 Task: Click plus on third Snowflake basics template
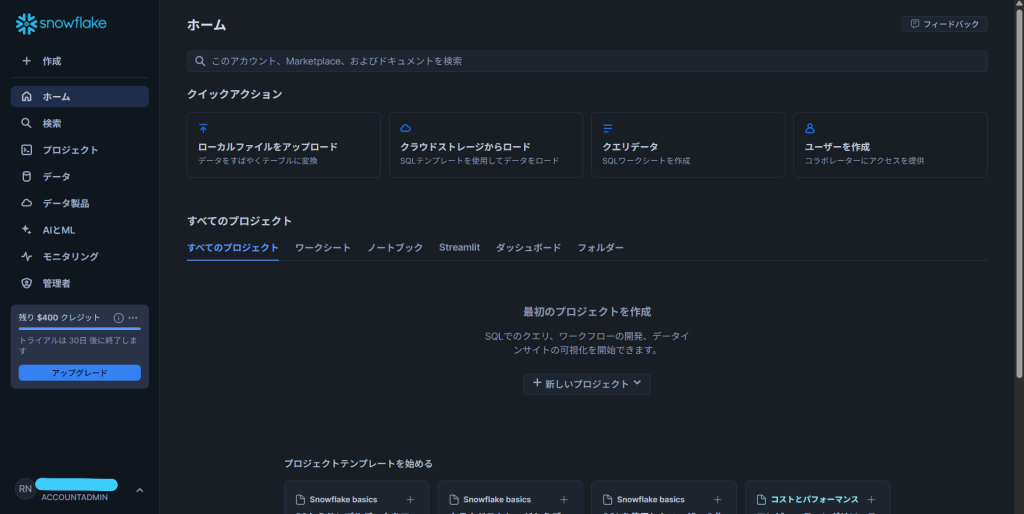tap(717, 500)
